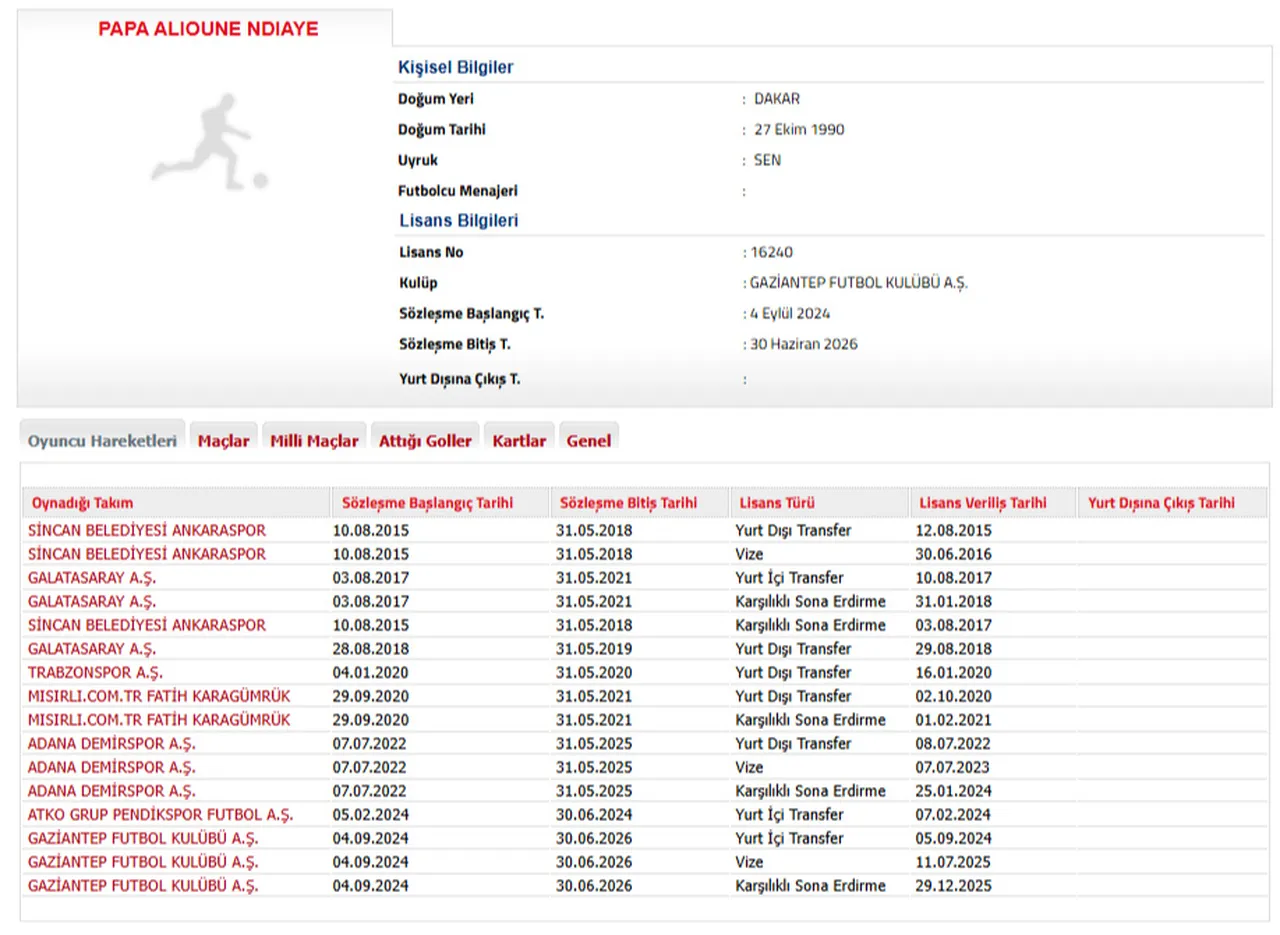The height and width of the screenshot is (935, 1280).
Task: Click the Papa Alioune Ndiaye name heading
Action: pyautogui.click(x=208, y=29)
